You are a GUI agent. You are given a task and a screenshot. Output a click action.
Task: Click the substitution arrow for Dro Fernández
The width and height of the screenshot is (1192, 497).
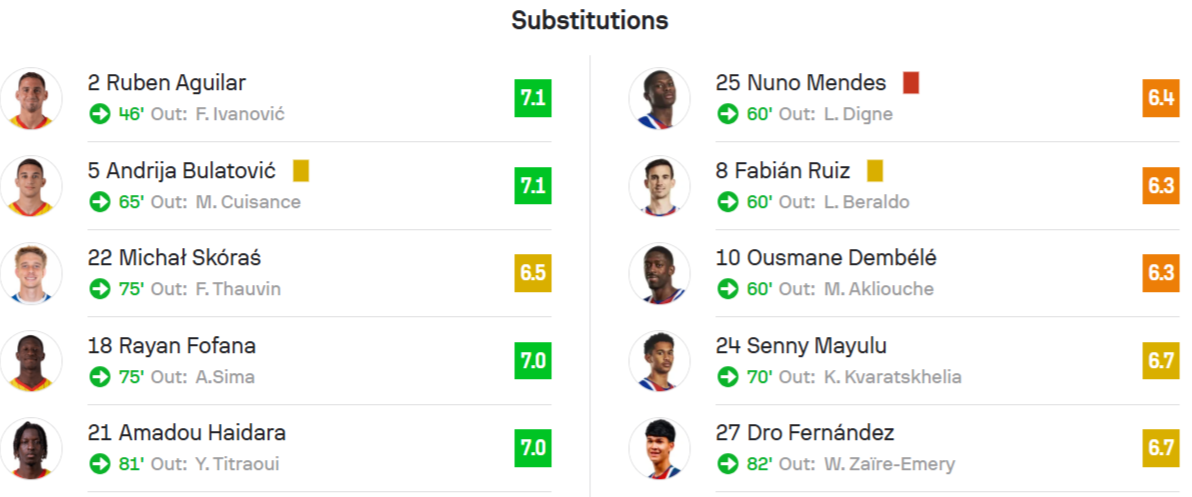728,464
